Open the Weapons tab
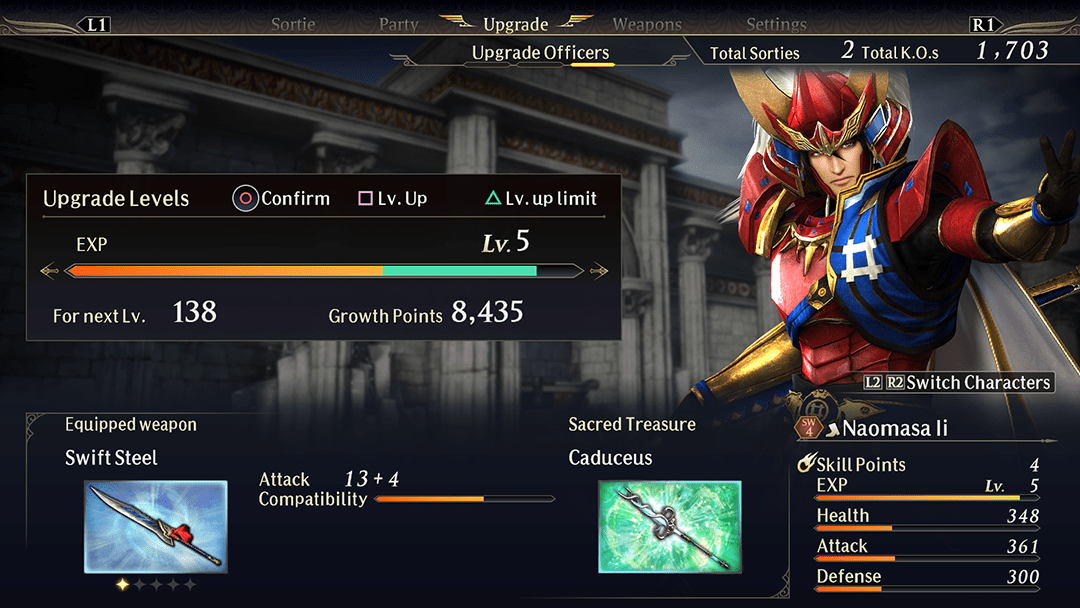The width and height of the screenshot is (1080, 608). click(647, 25)
